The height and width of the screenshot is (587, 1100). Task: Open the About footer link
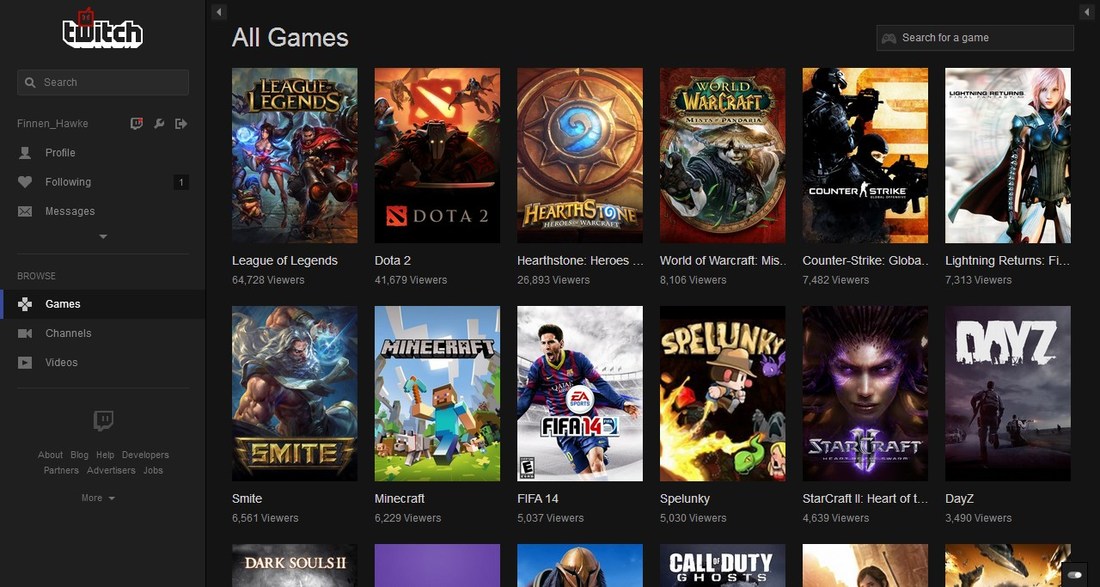pyautogui.click(x=51, y=455)
